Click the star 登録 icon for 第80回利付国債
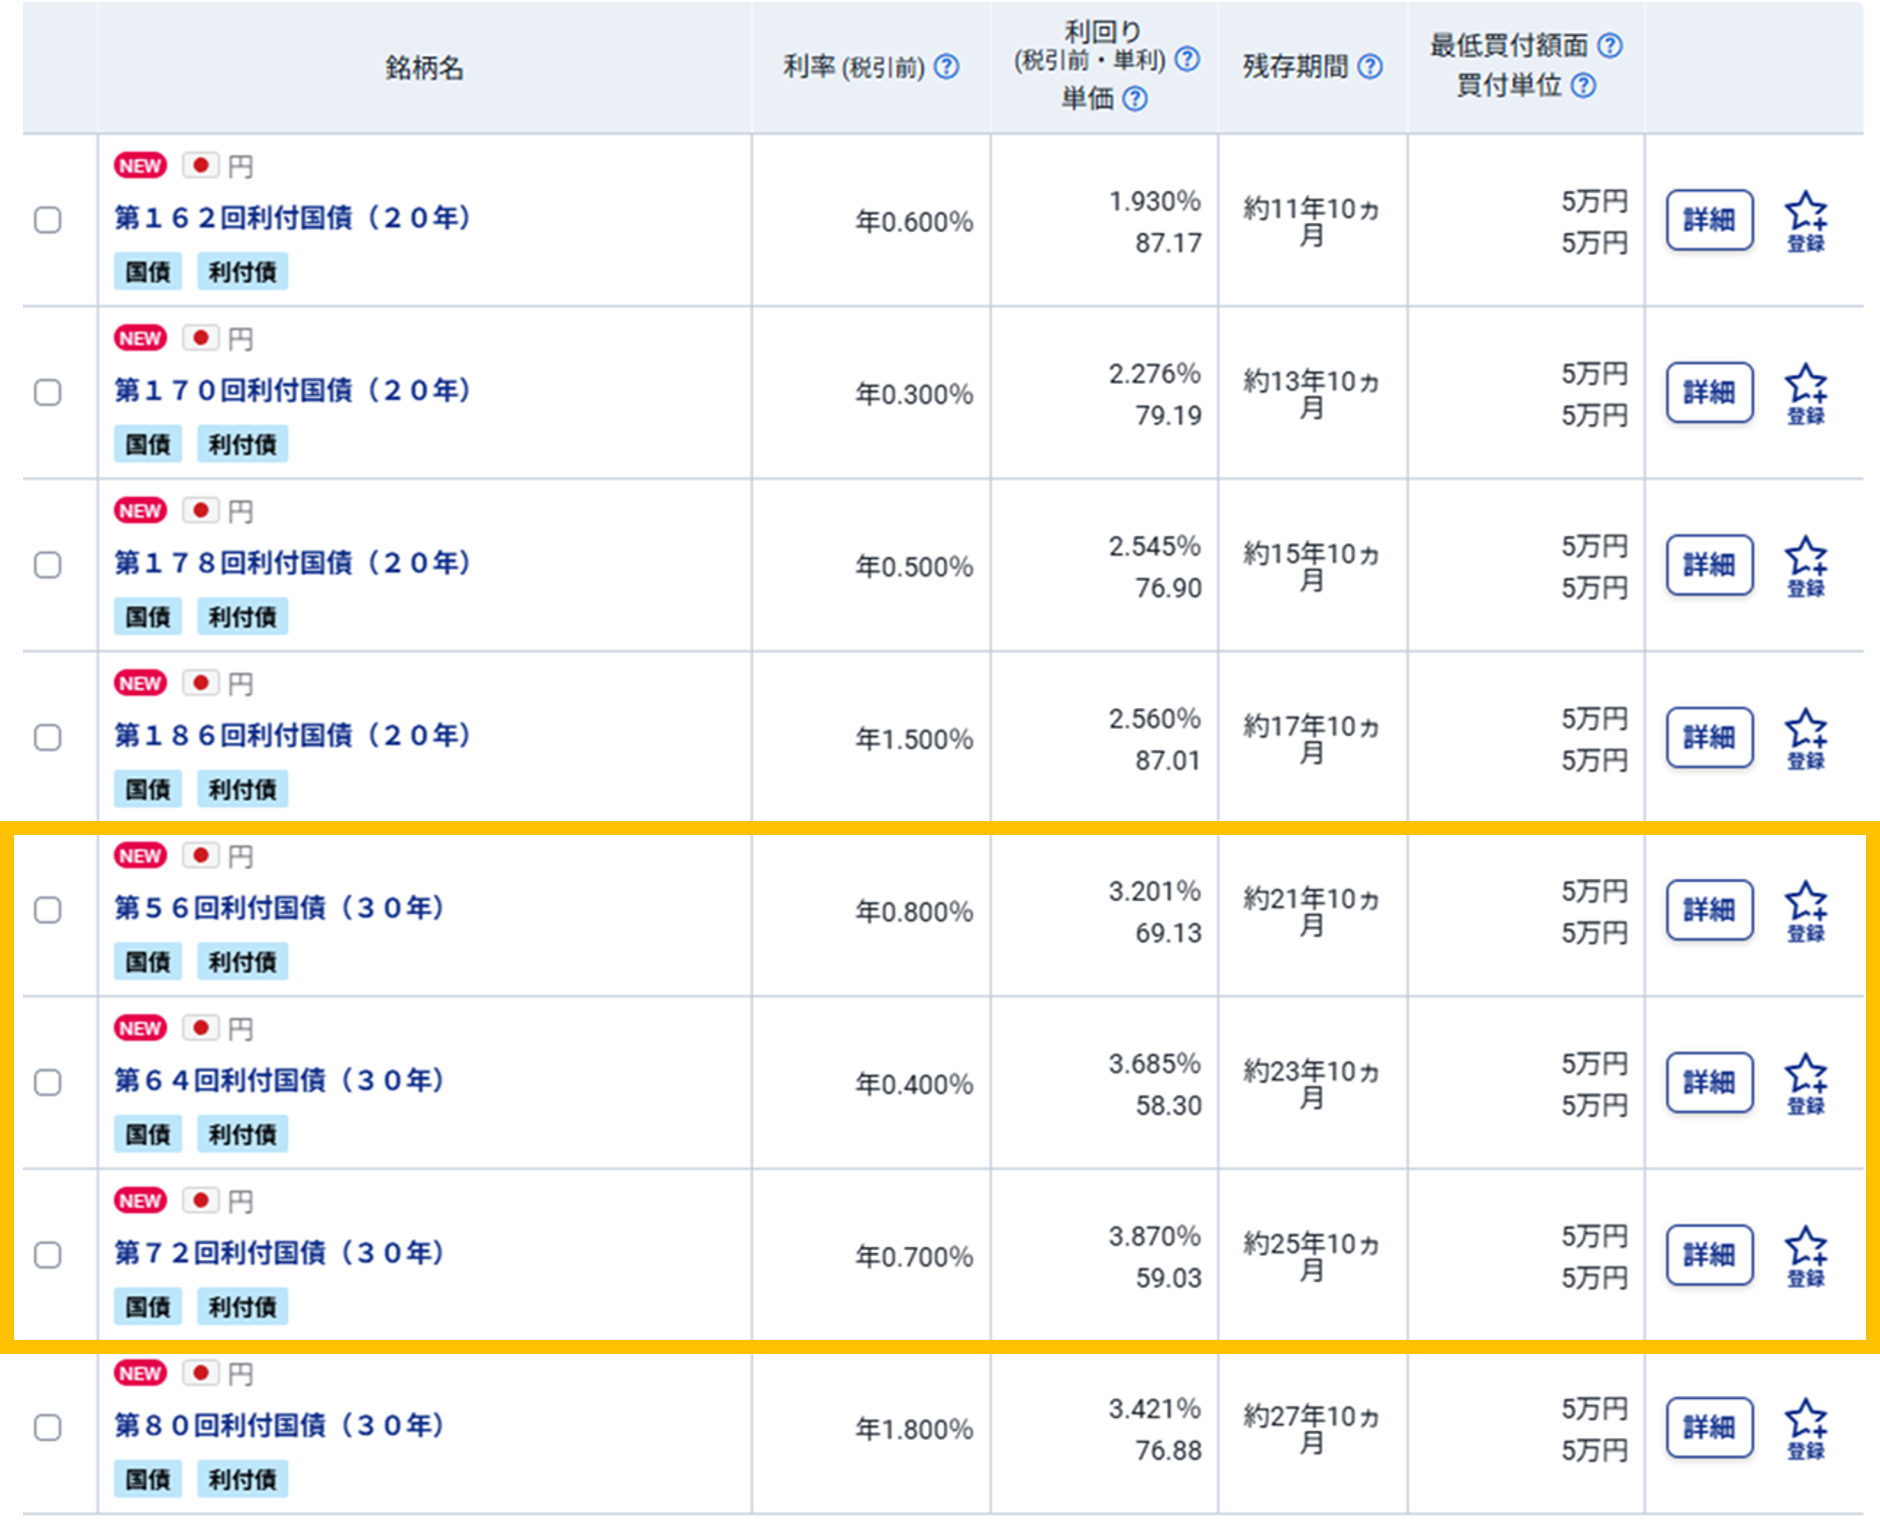Viewport: 1880px width, 1528px height. [x=1805, y=1427]
